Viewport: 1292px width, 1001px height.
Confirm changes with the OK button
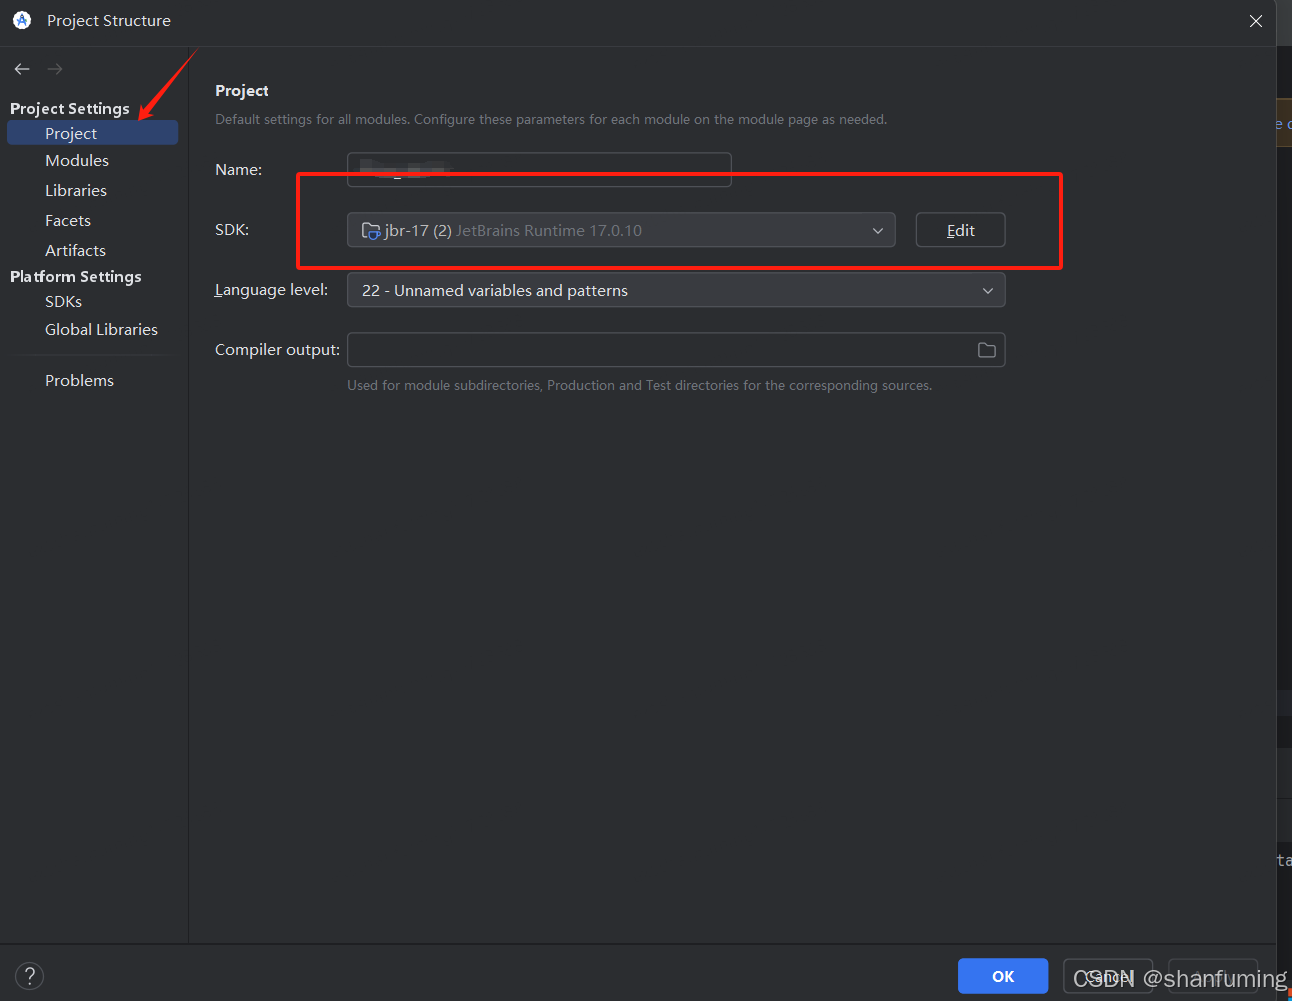[x=1002, y=976]
